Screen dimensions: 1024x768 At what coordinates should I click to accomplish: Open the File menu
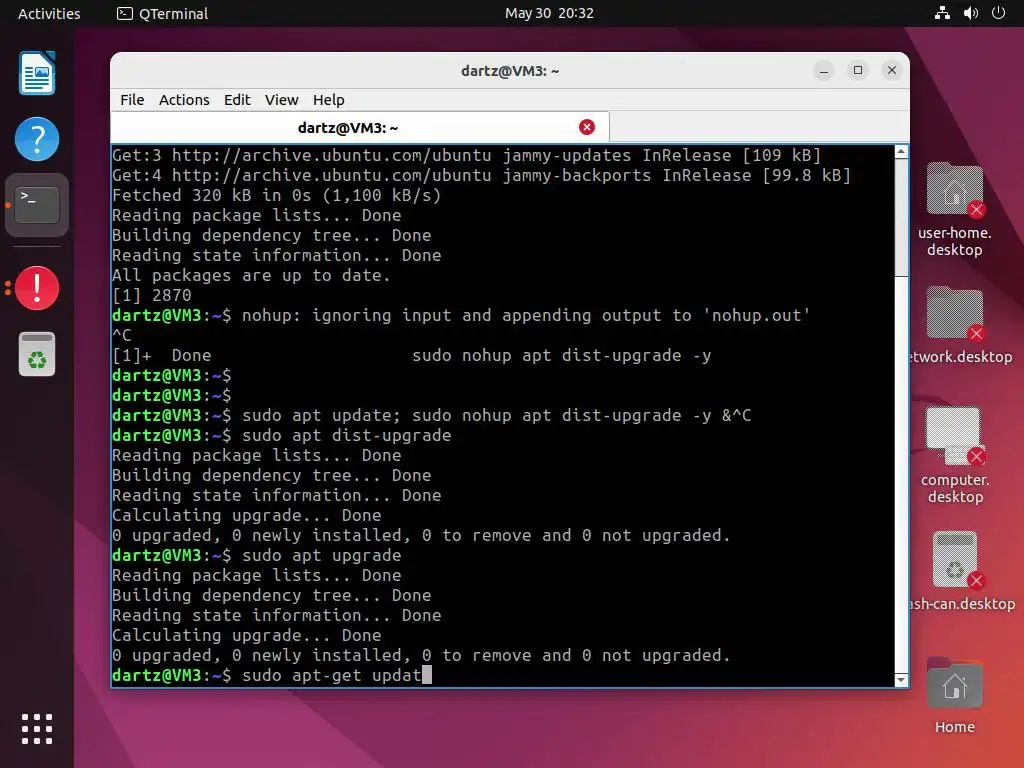click(x=132, y=100)
